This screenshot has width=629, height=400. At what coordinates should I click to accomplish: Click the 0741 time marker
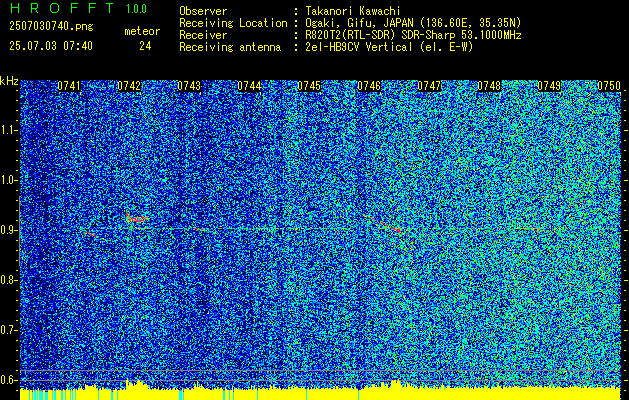tap(69, 86)
